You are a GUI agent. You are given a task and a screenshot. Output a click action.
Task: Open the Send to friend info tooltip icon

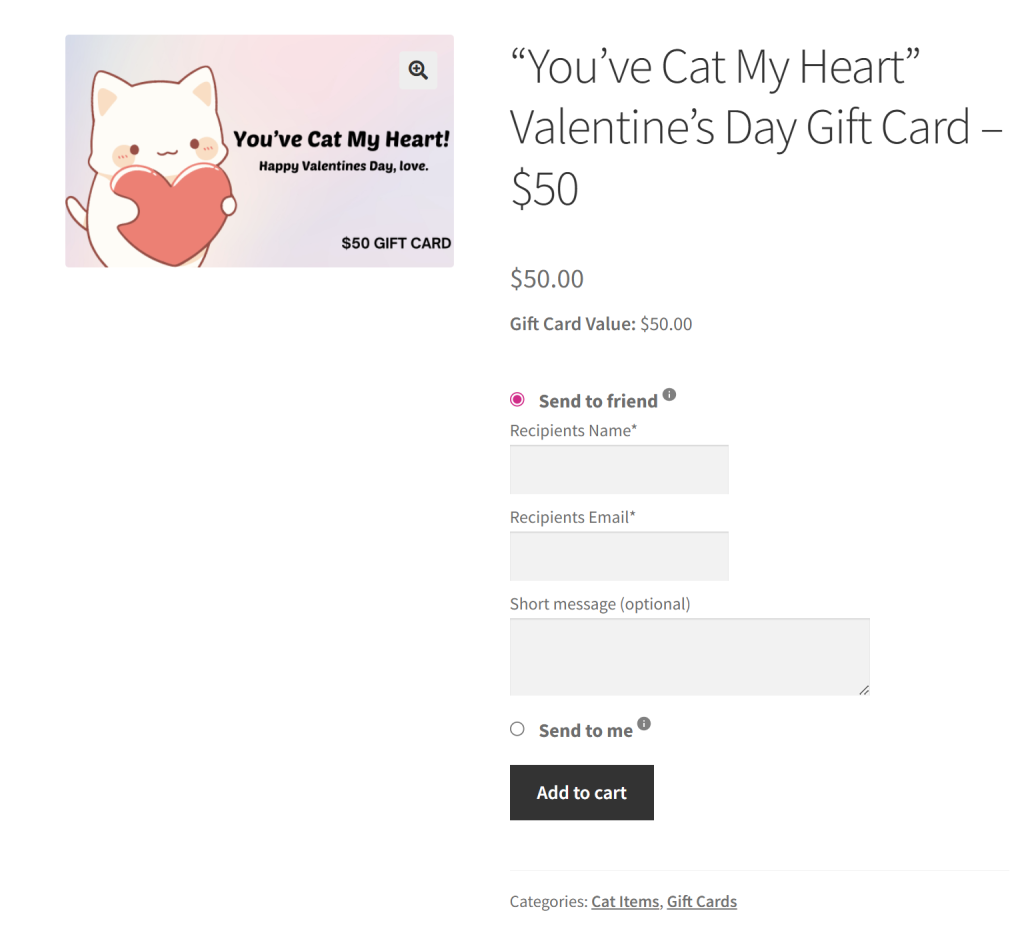(670, 394)
